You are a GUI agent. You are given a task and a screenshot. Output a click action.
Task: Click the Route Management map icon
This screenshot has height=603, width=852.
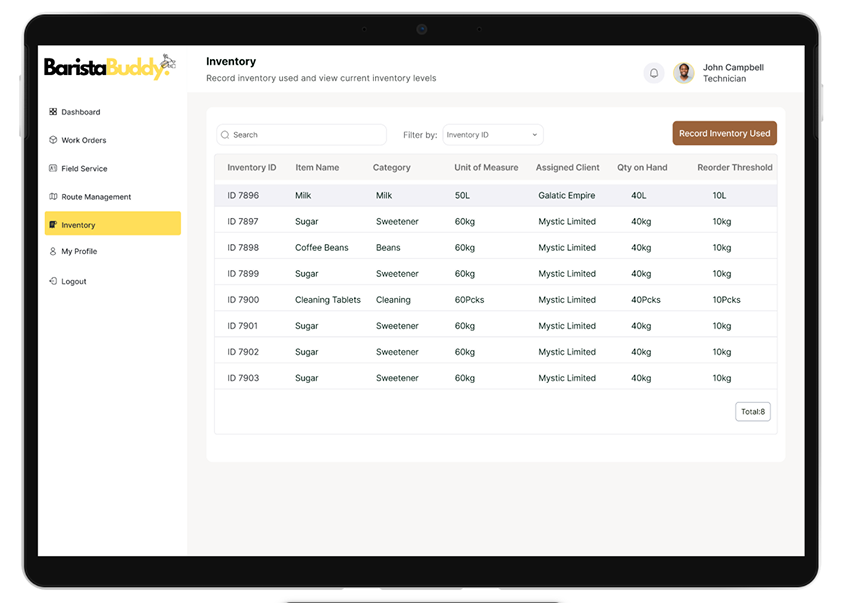point(53,197)
